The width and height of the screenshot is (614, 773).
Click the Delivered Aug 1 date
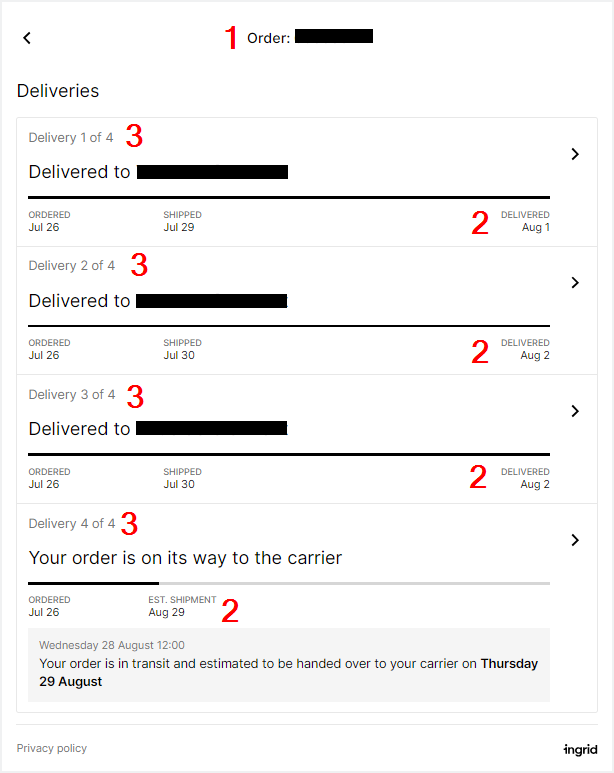click(x=535, y=227)
